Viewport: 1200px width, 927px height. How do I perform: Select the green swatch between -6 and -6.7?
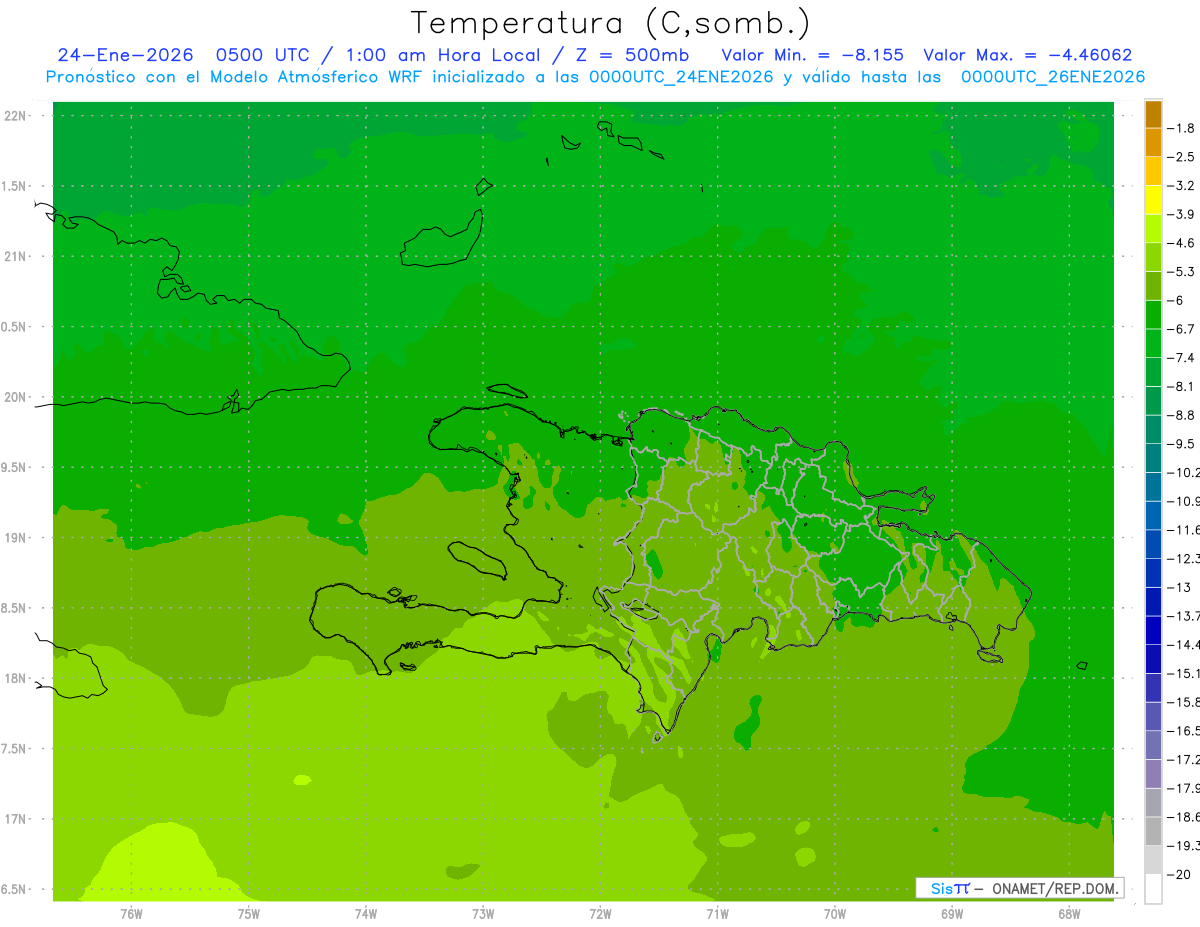pyautogui.click(x=1153, y=315)
